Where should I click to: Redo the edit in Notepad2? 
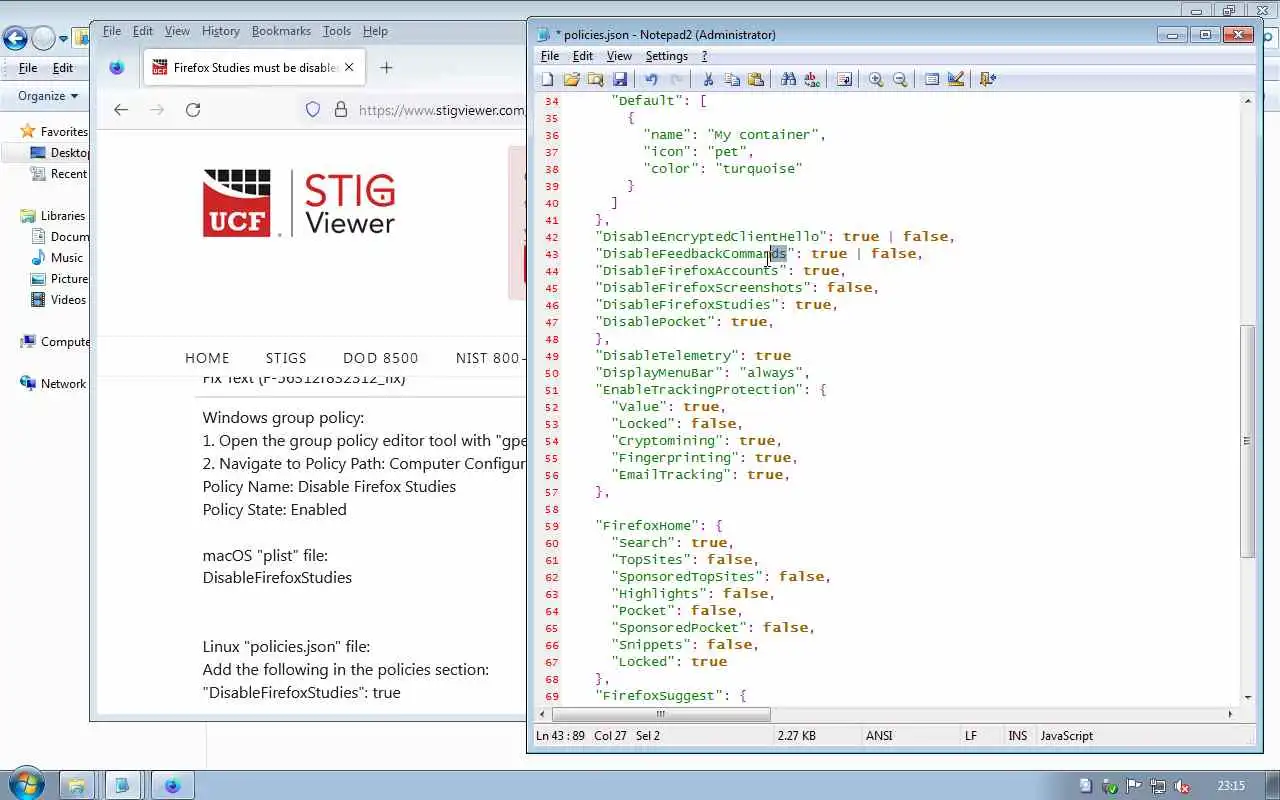[676, 79]
